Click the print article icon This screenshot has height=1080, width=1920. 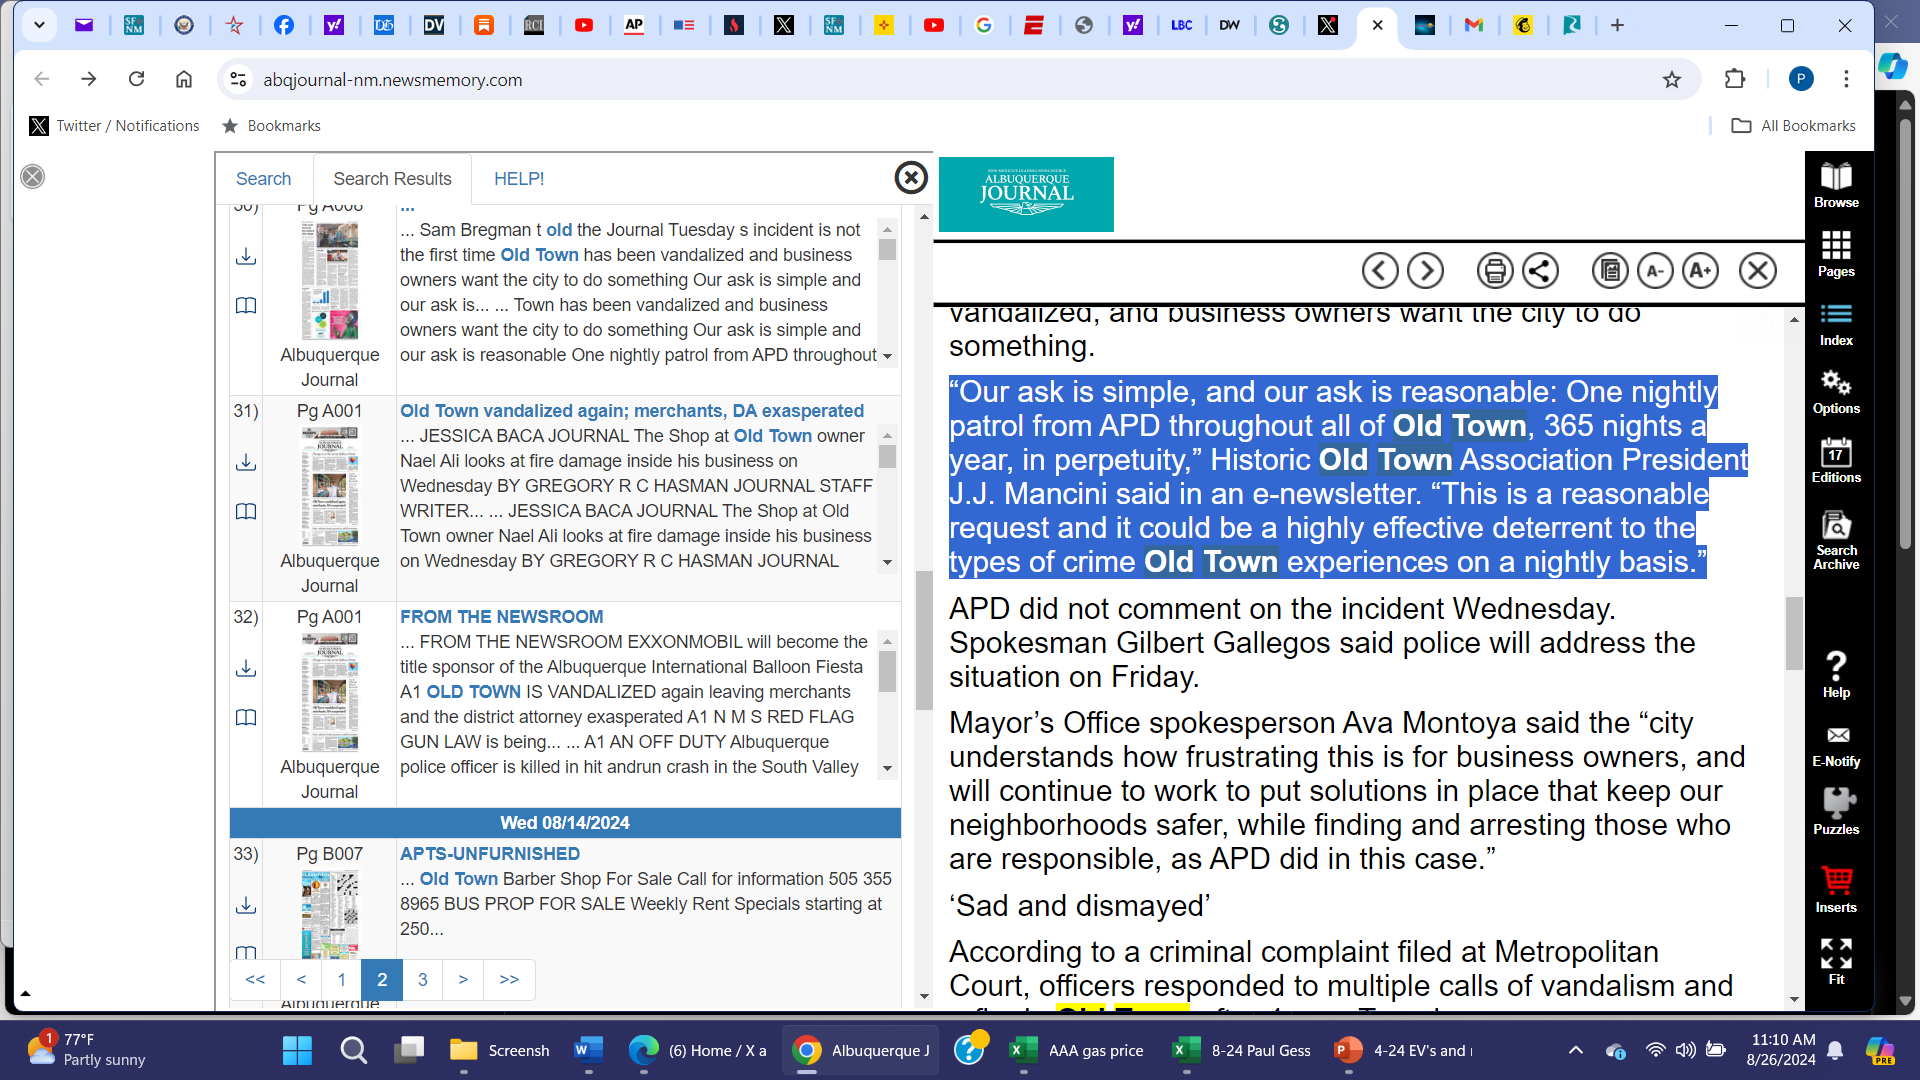tap(1494, 271)
